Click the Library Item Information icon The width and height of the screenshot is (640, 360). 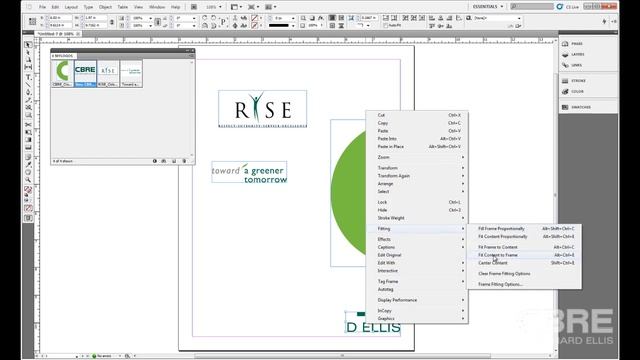pyautogui.click(x=155, y=161)
